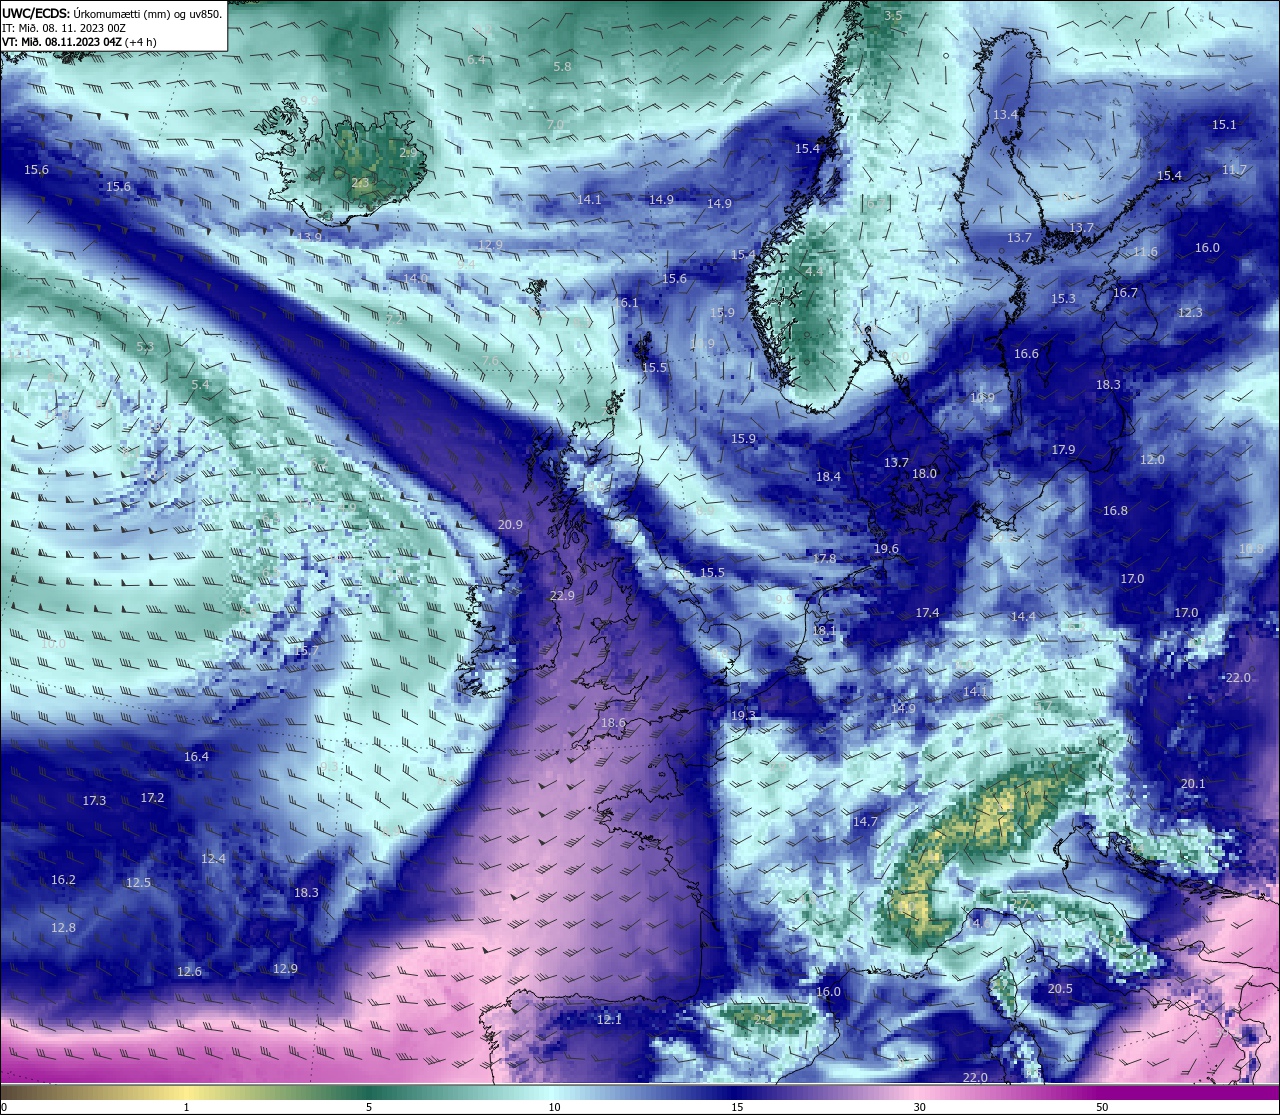Click the value 19.6

coord(886,549)
